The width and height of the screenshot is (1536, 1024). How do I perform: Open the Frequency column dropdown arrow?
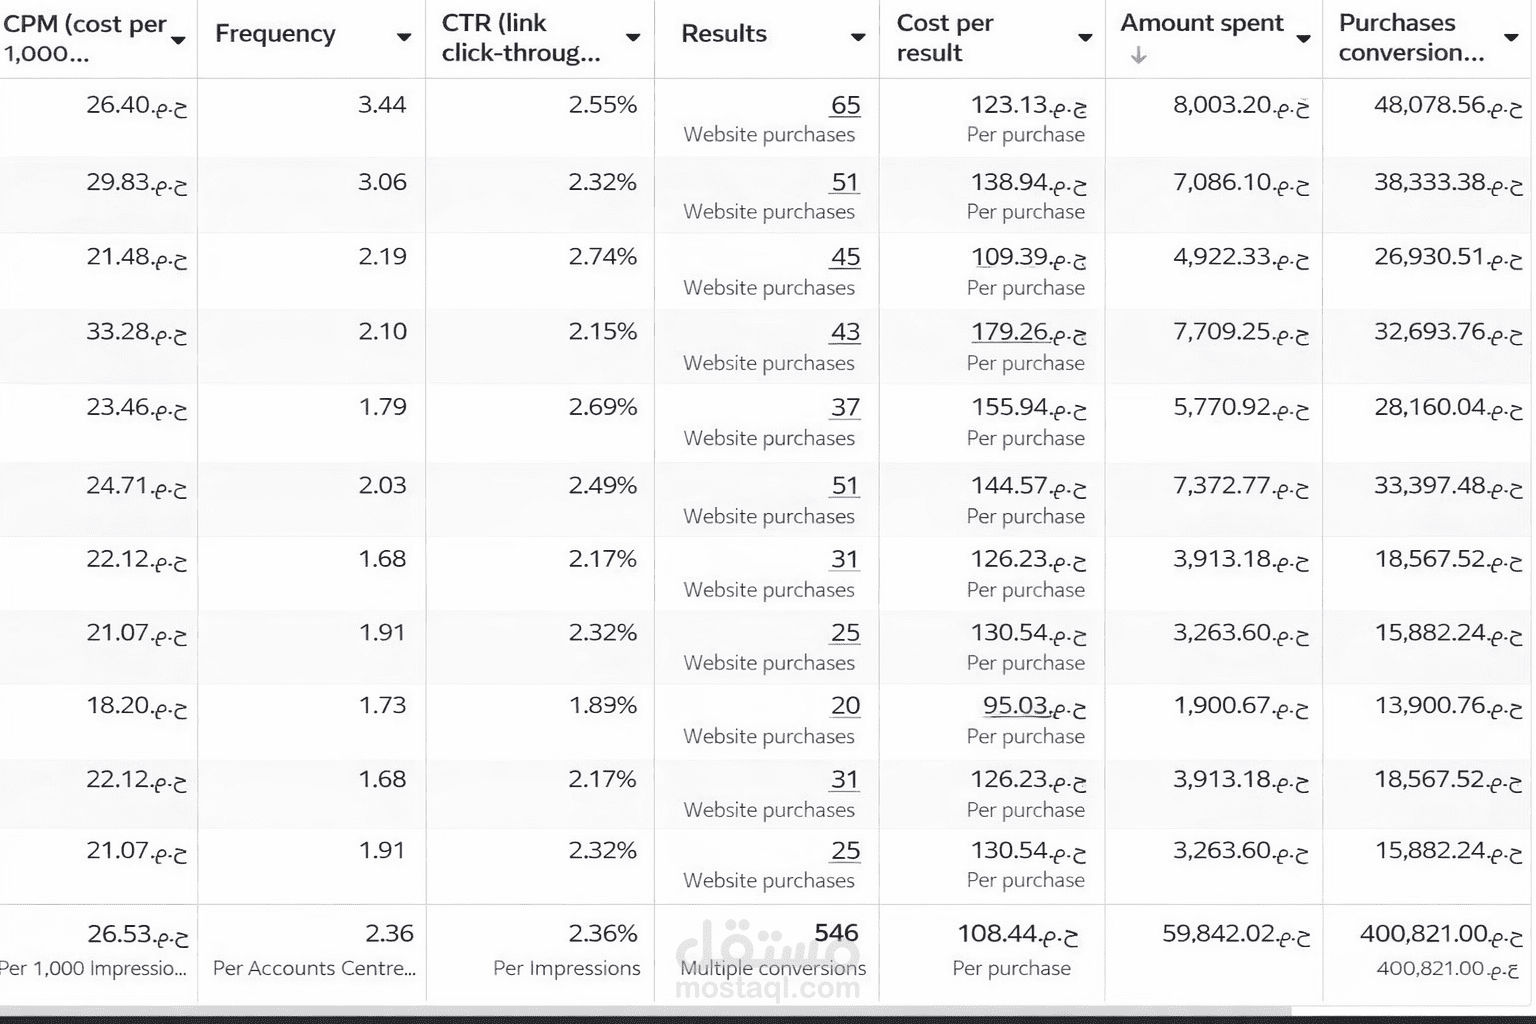403,37
